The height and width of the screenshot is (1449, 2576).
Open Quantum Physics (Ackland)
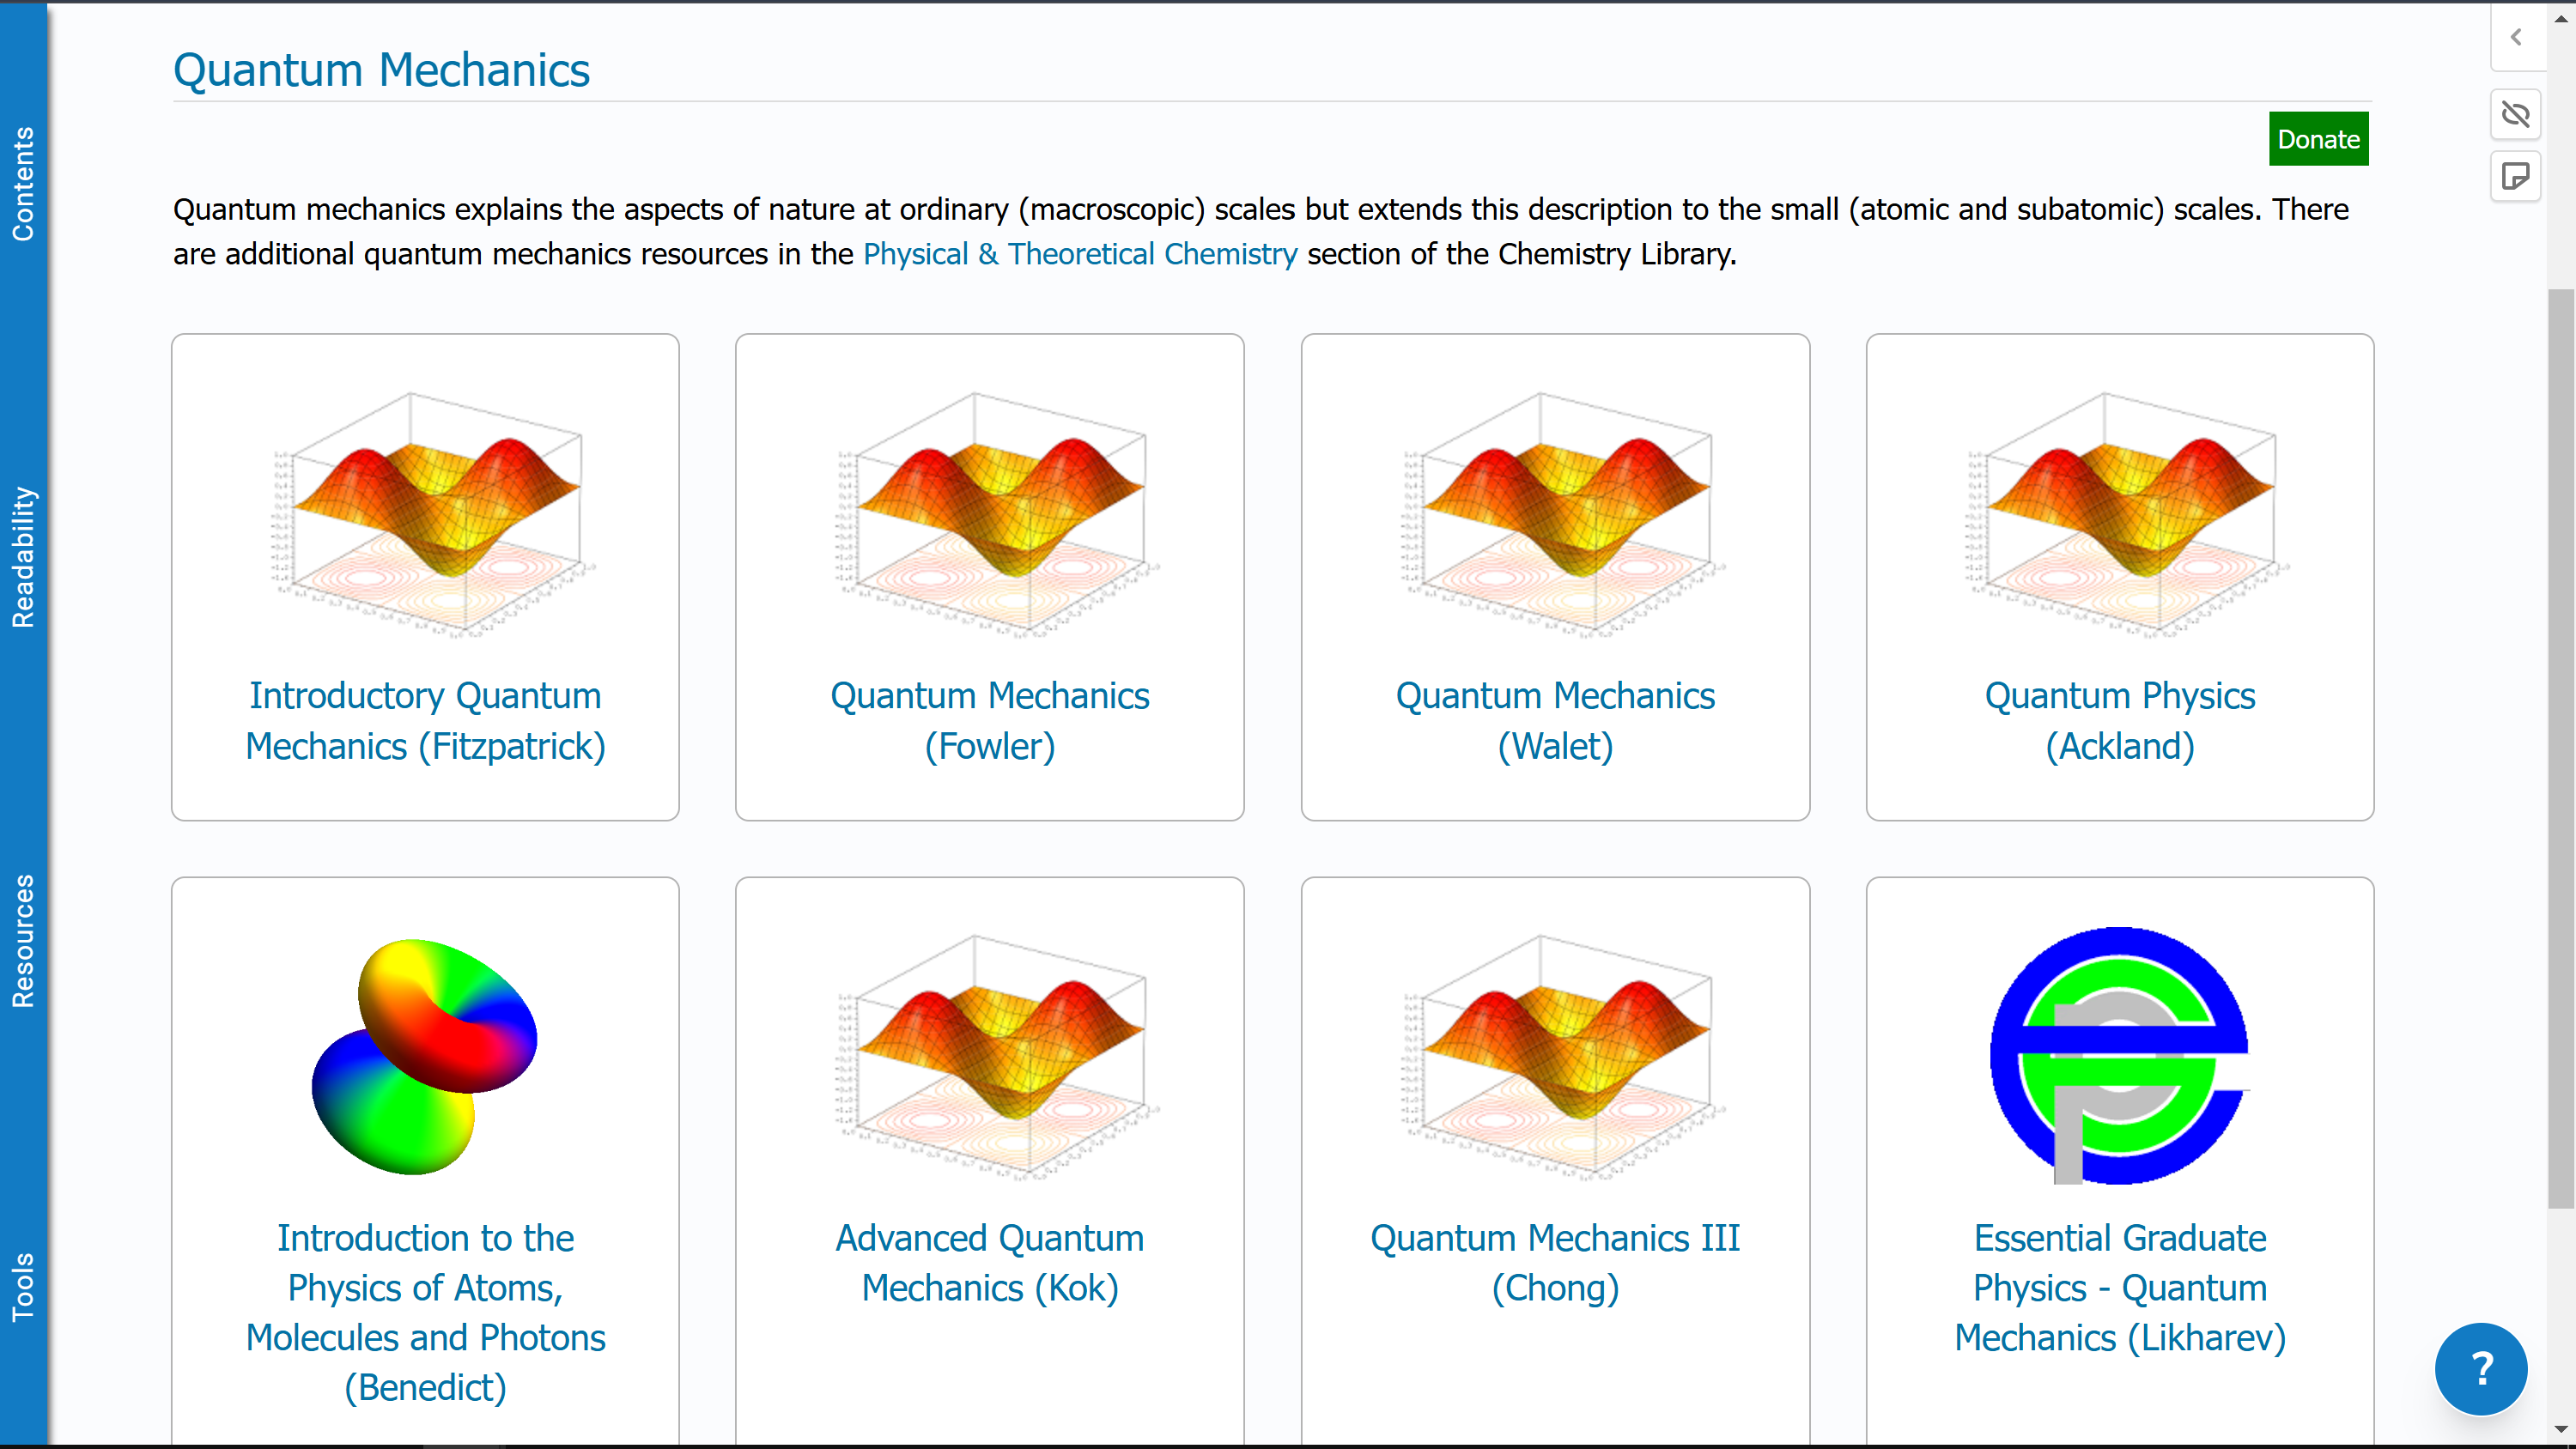2120,720
